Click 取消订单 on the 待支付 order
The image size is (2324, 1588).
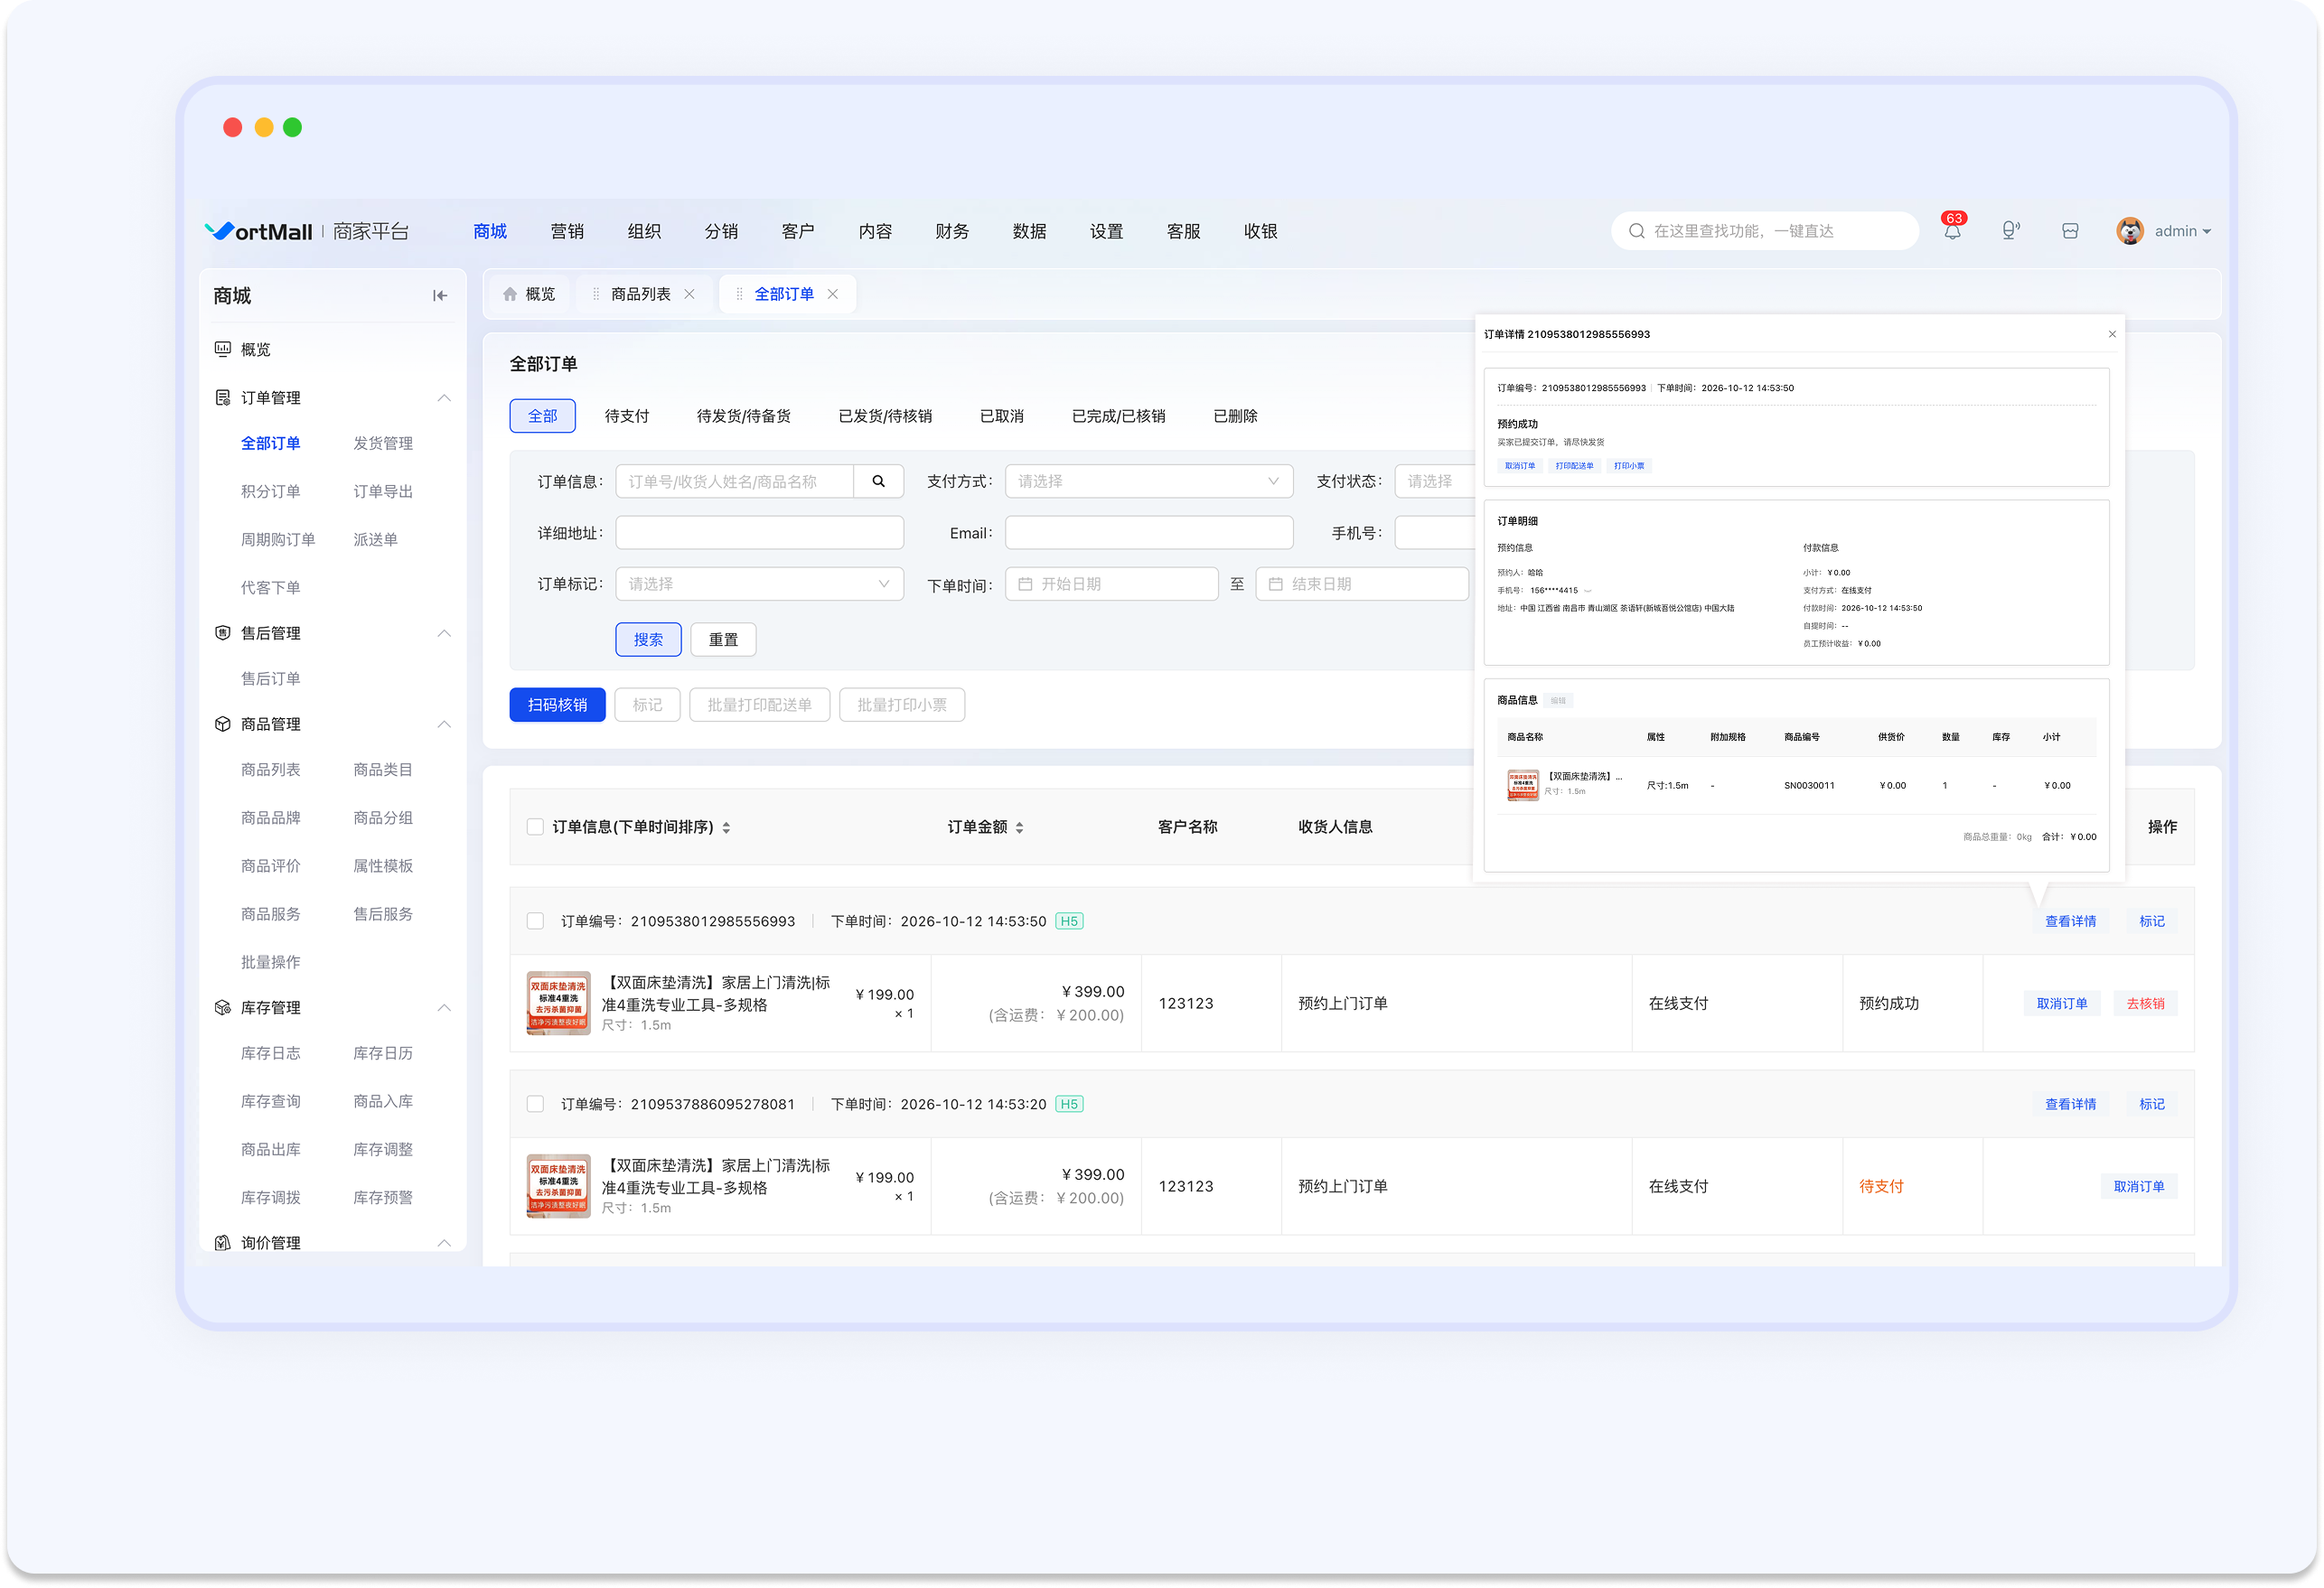(x=2139, y=1186)
